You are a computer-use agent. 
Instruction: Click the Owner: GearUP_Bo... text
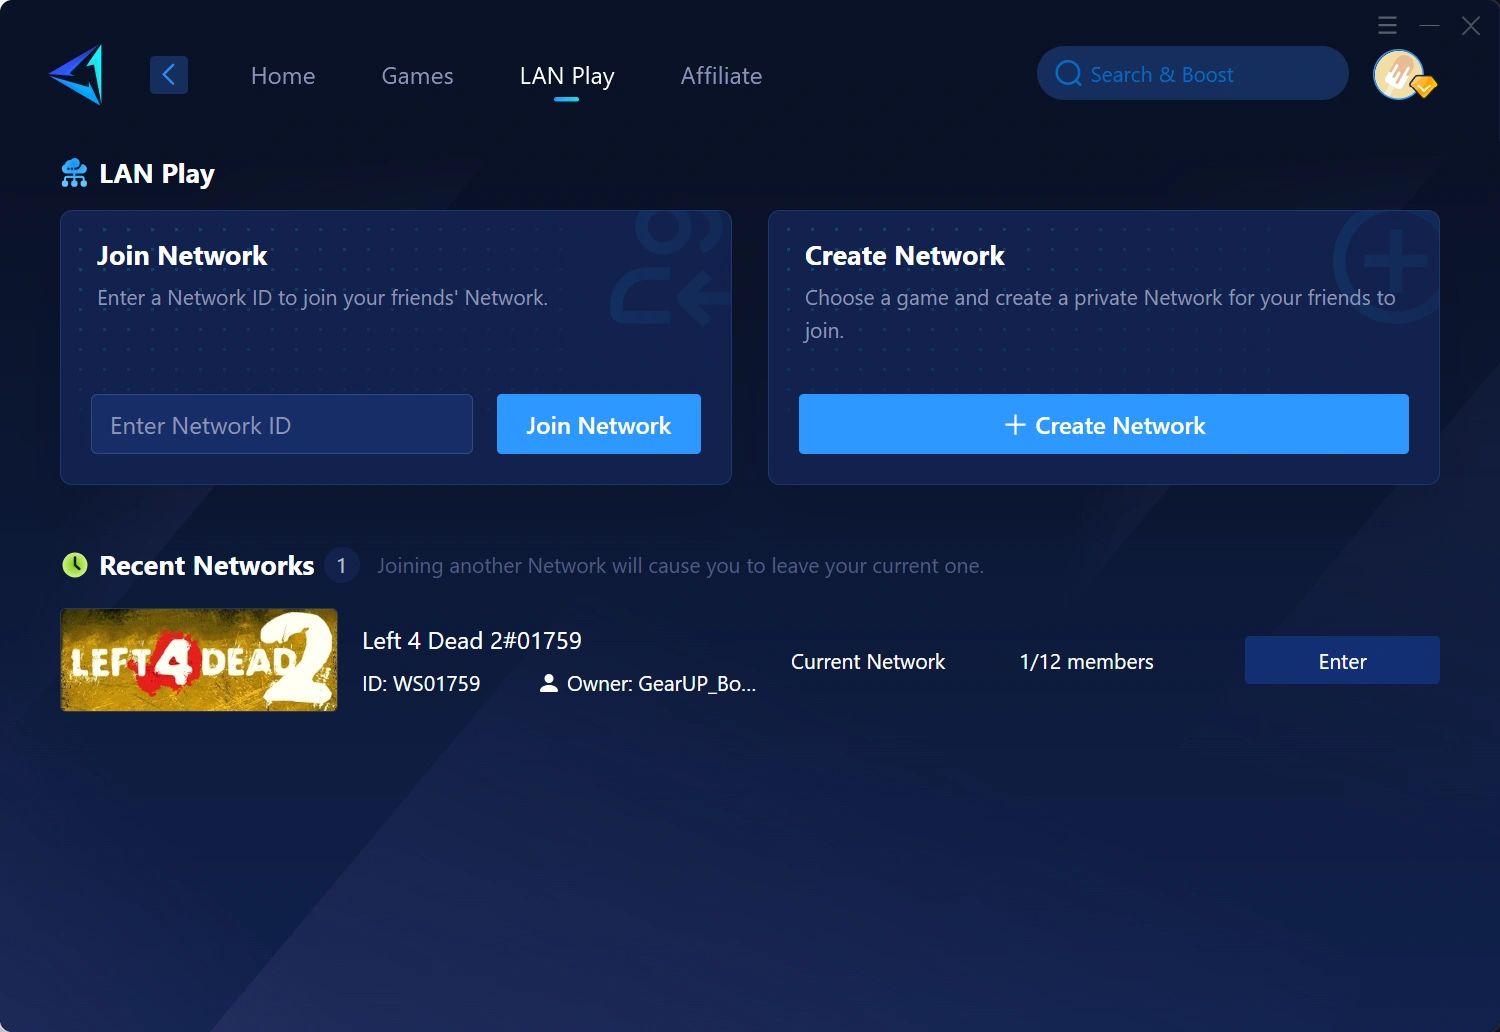coord(661,684)
